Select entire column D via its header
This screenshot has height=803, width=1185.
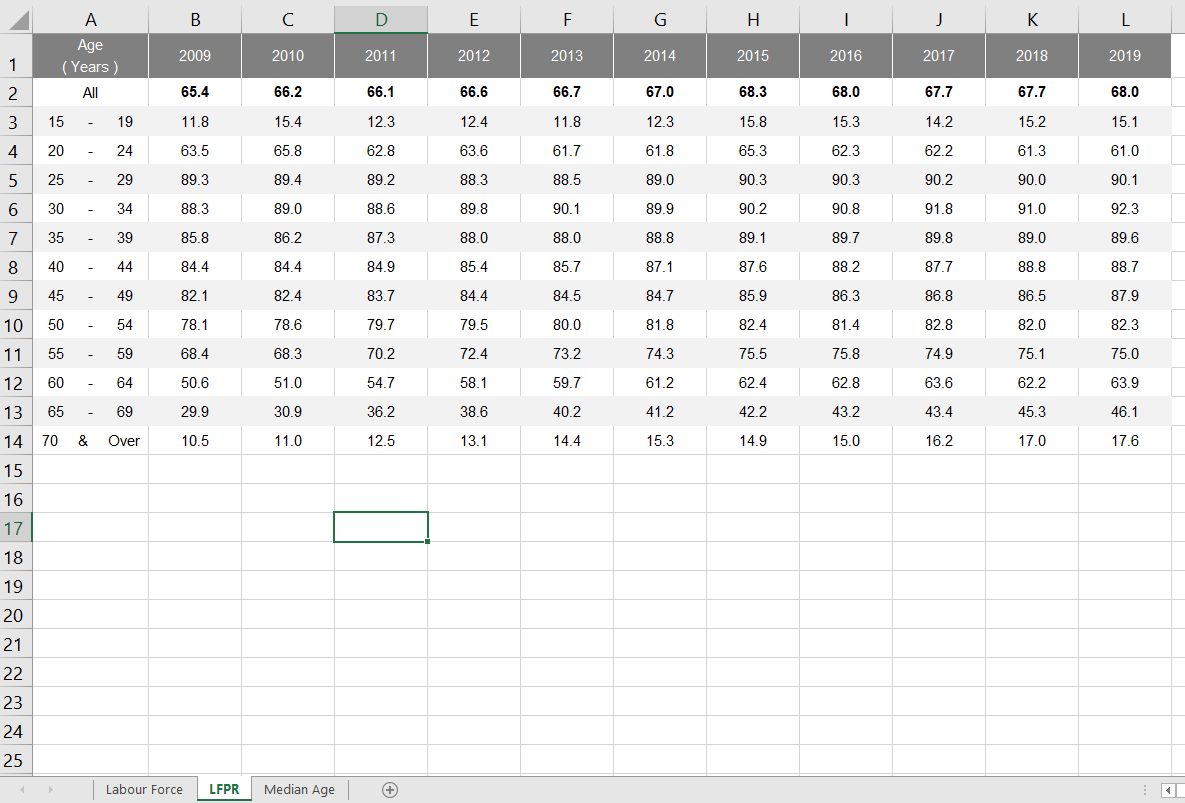click(x=380, y=19)
